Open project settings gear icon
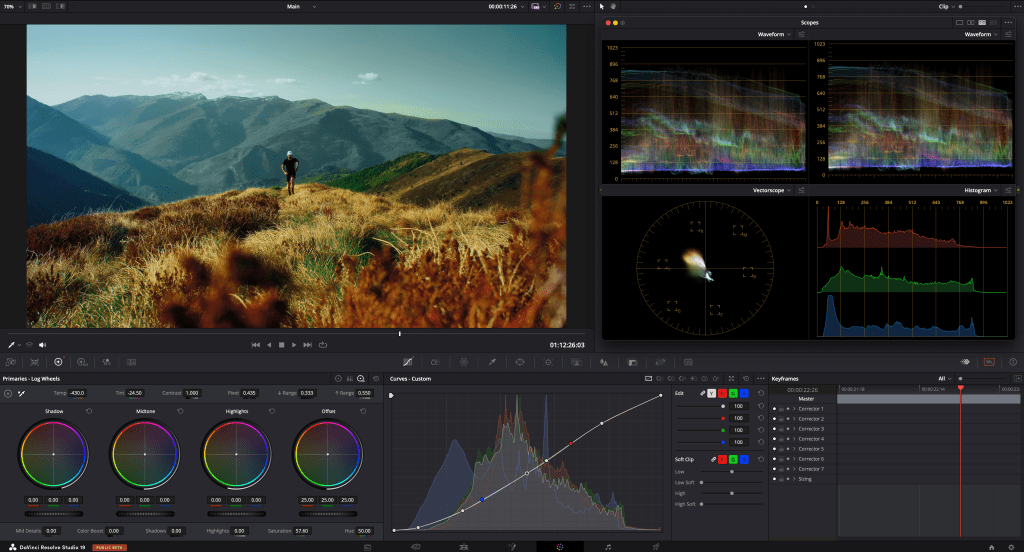 [1010, 546]
